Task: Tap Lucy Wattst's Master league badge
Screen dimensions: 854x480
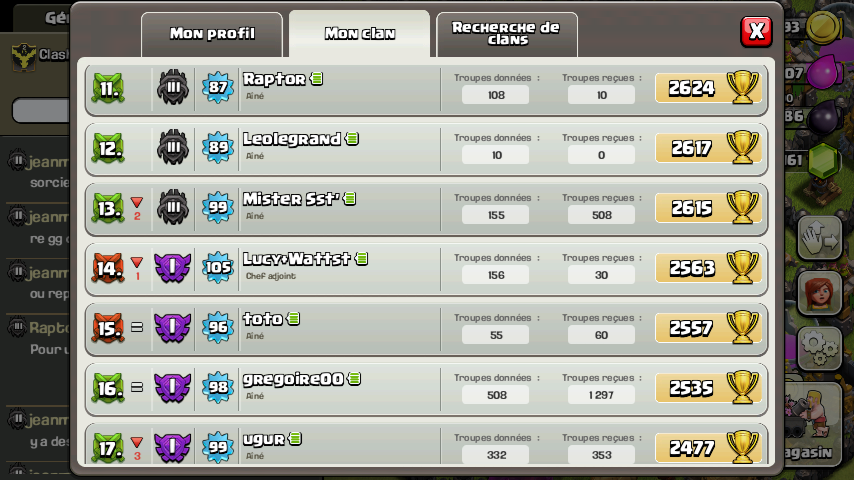Action: (173, 268)
